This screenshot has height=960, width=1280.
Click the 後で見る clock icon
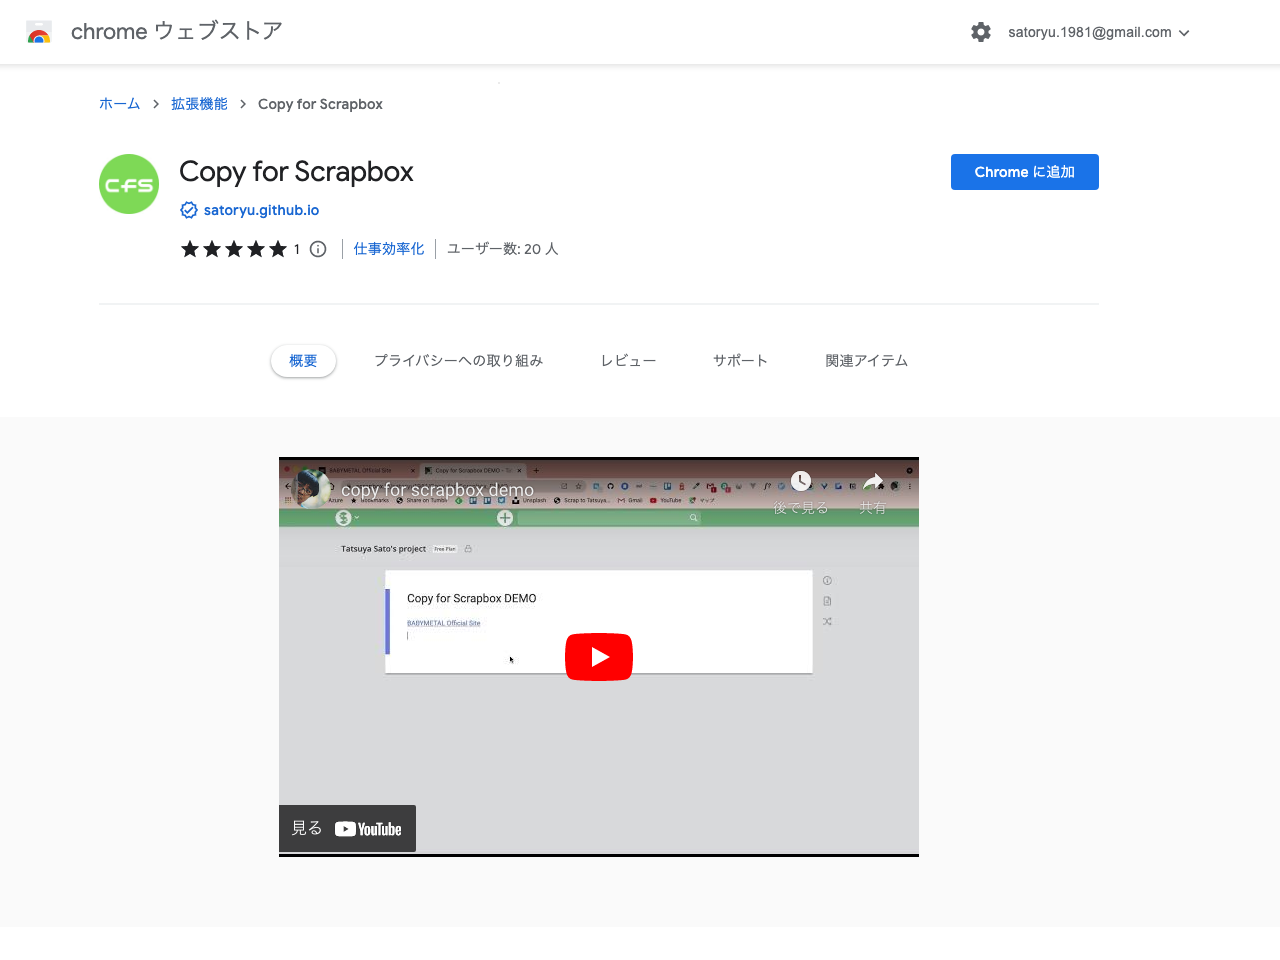point(801,482)
